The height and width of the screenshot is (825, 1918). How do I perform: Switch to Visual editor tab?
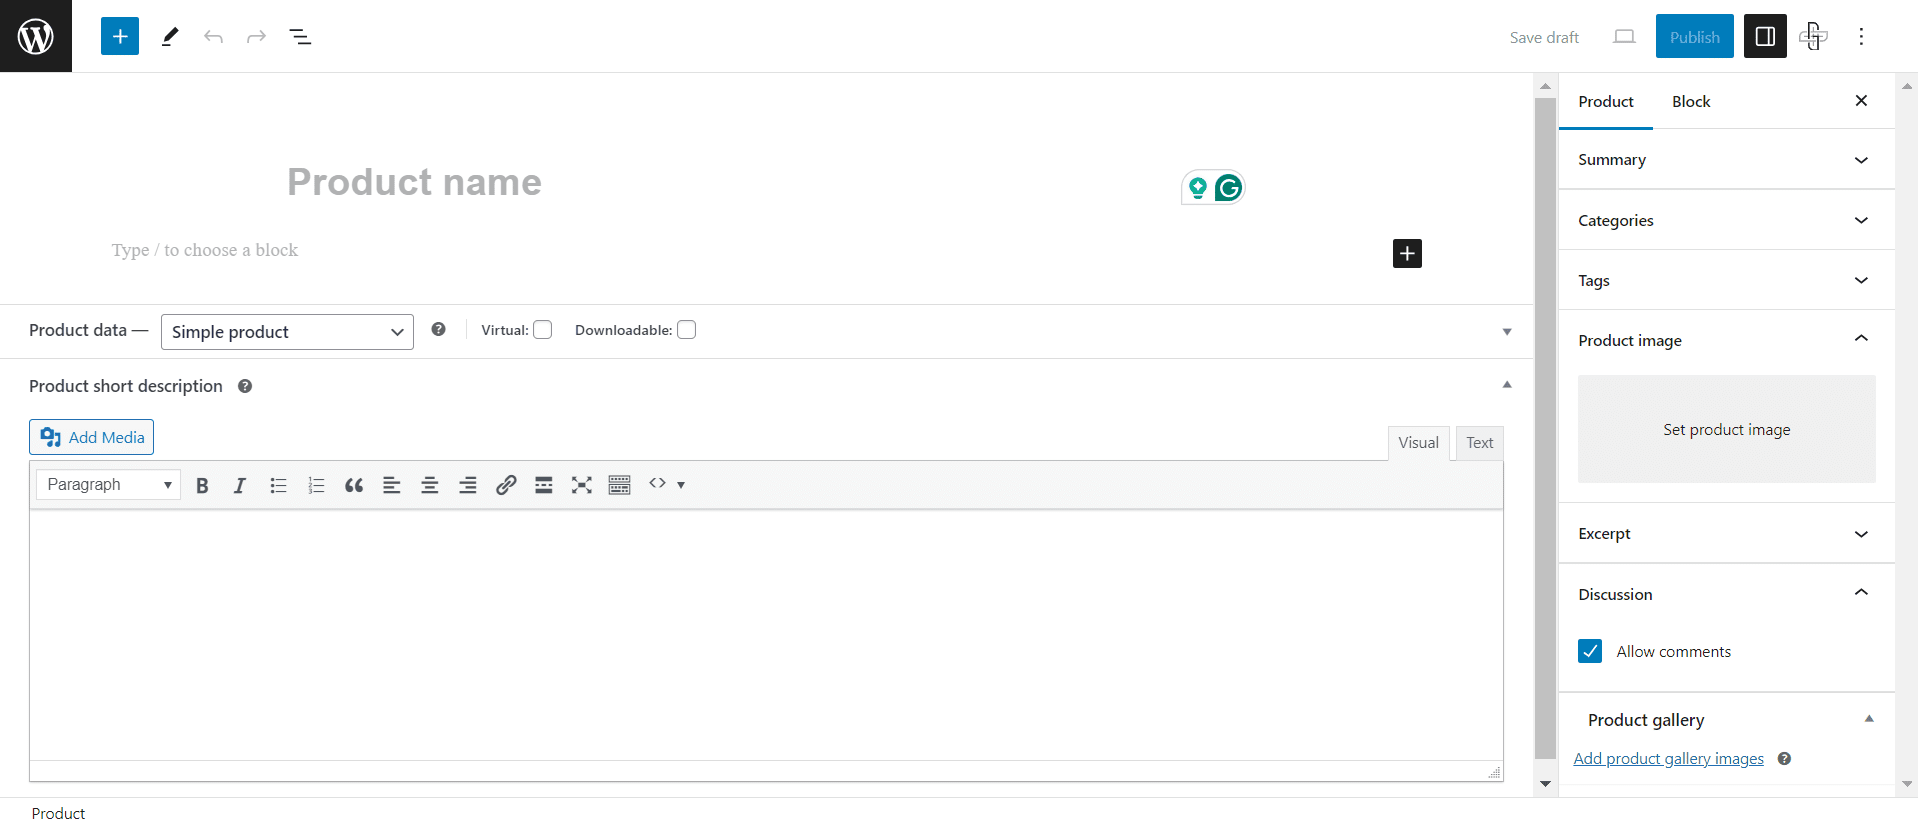1418,443
